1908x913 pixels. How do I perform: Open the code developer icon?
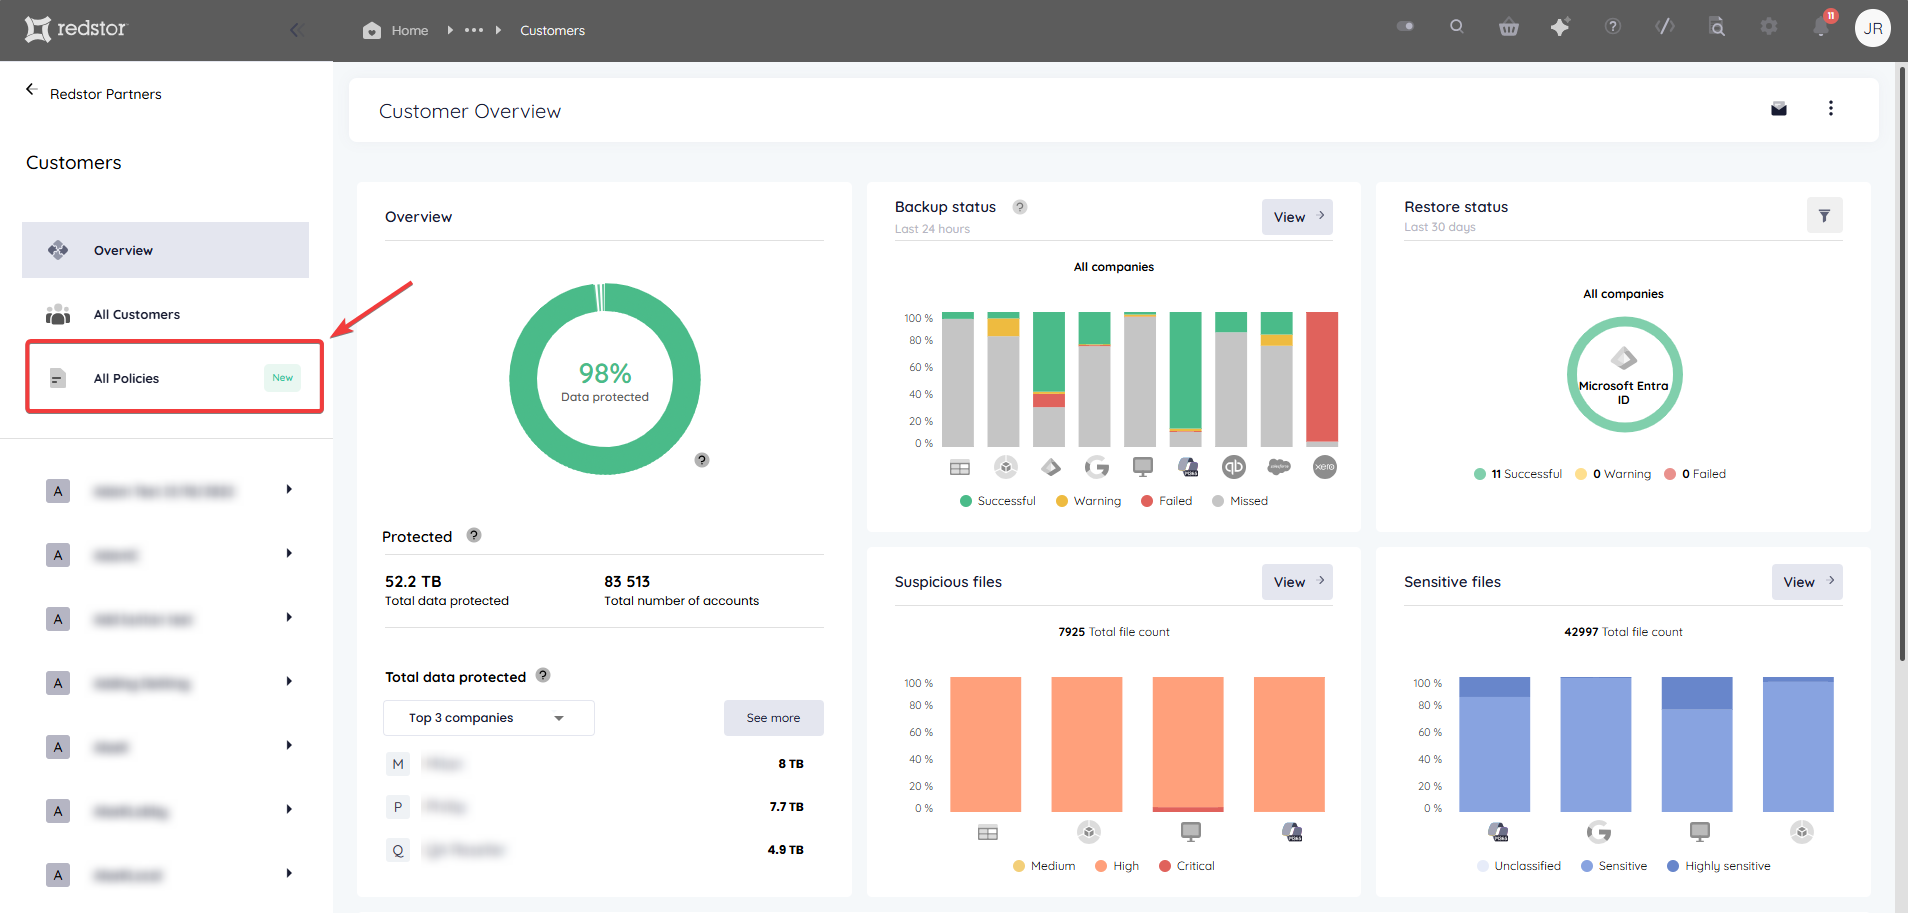pos(1665,27)
